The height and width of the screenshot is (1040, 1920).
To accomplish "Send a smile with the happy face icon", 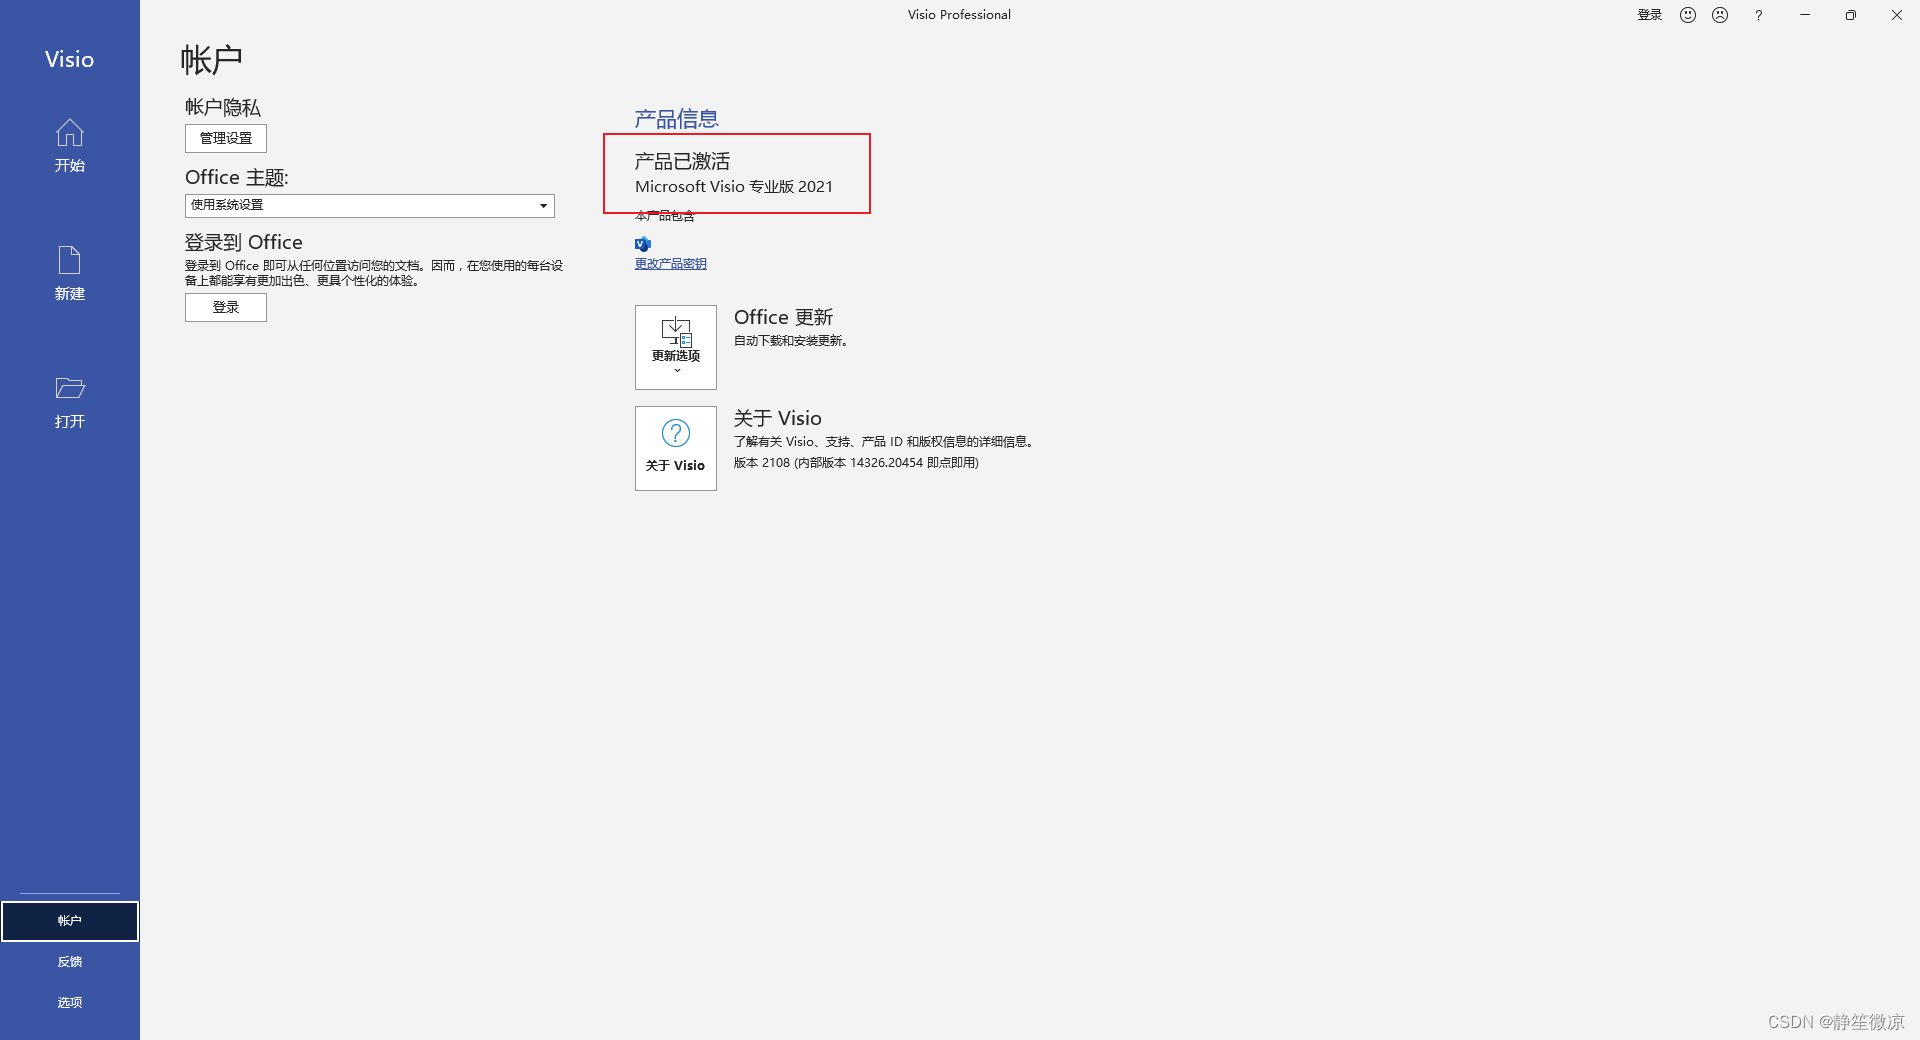I will tap(1688, 15).
